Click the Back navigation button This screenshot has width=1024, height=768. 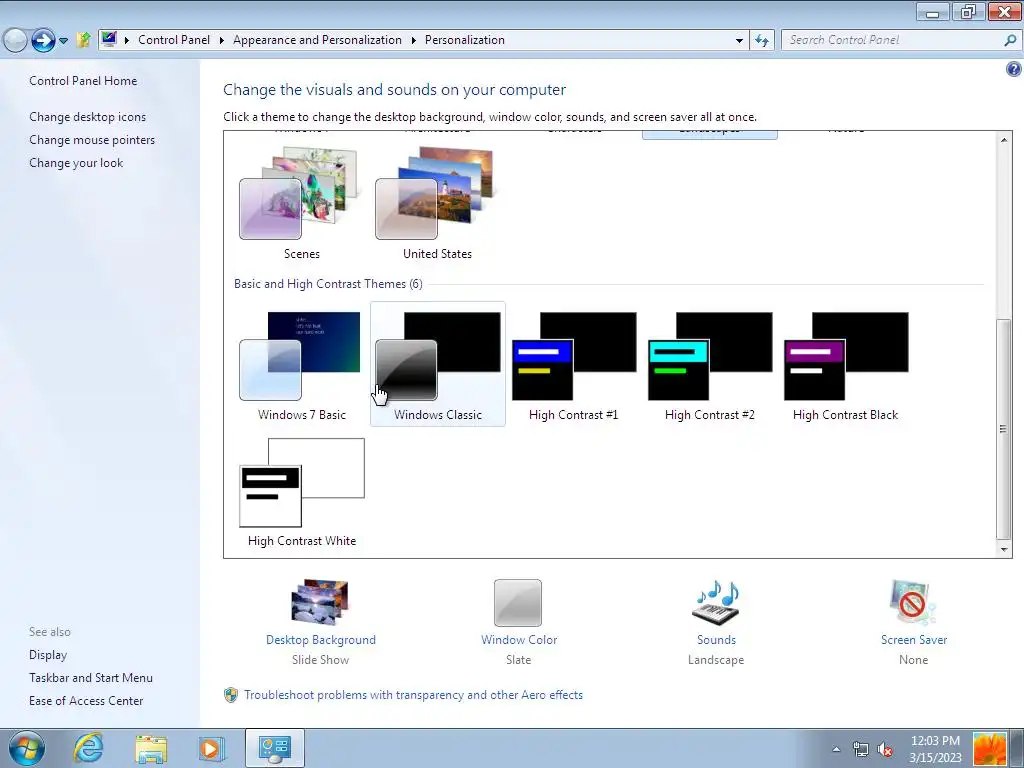(15, 40)
